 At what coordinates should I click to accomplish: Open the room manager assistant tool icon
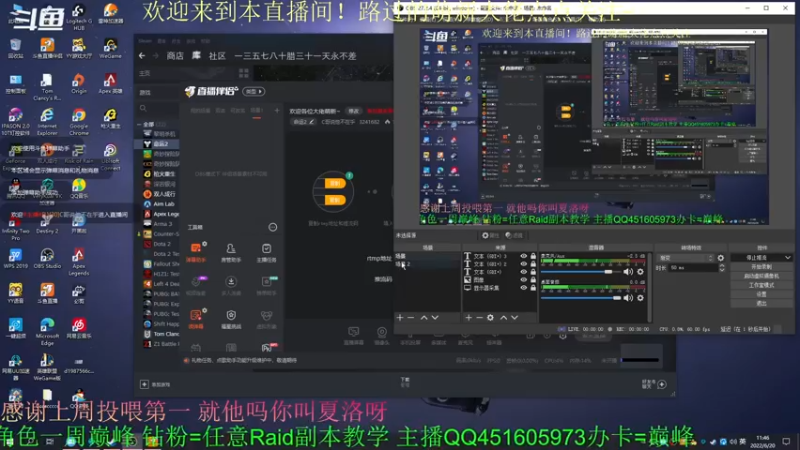click(x=231, y=252)
